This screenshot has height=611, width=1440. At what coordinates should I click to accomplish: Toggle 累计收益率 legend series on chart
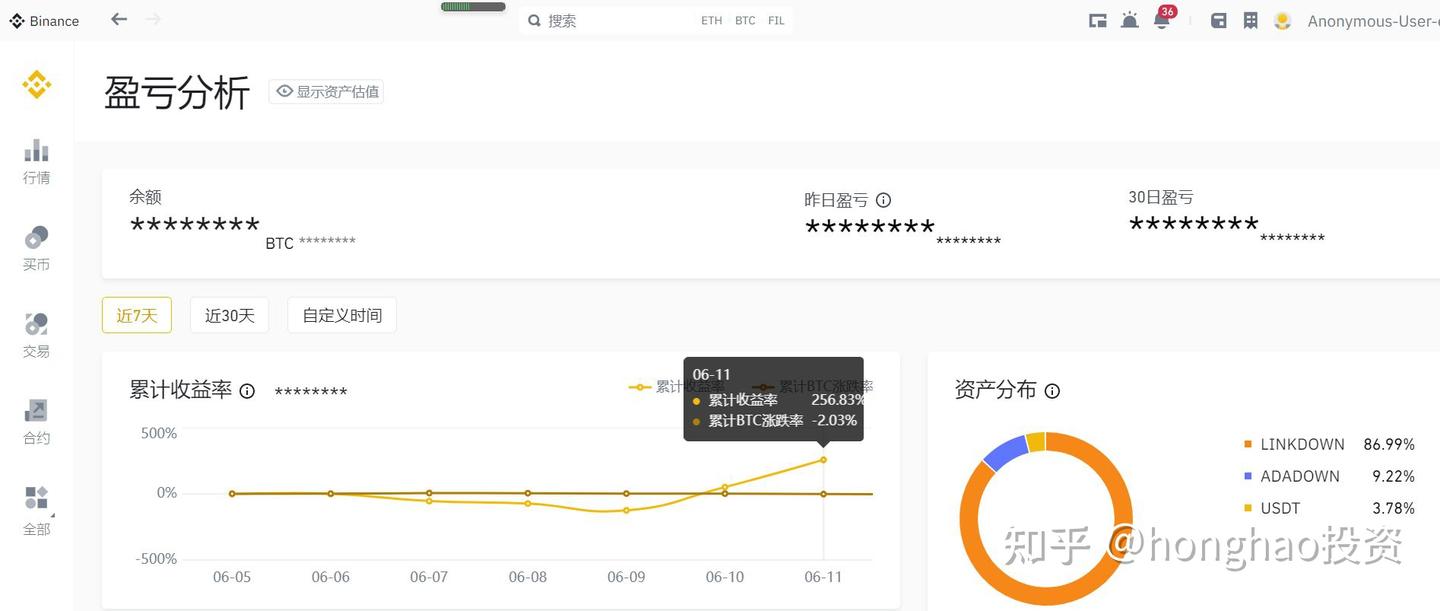coord(640,387)
